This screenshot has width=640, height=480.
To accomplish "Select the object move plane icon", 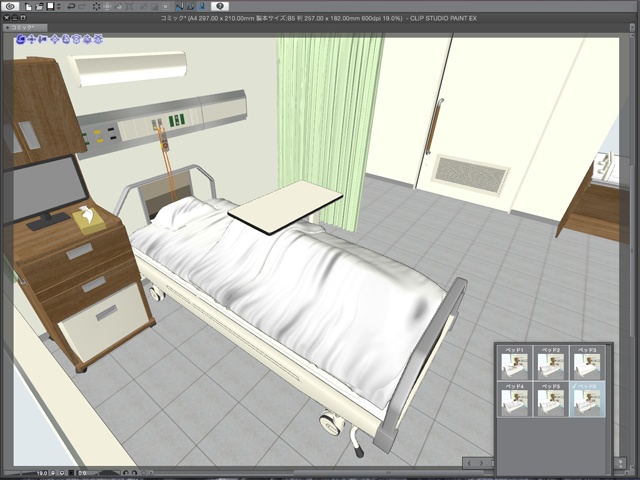I will pyautogui.click(x=55, y=39).
